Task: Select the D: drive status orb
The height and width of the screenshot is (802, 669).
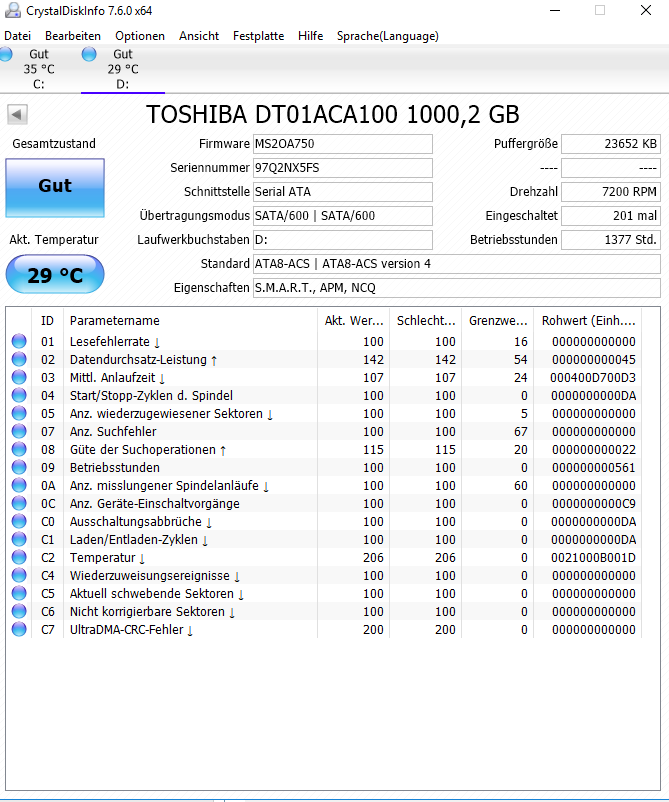Action: [x=89, y=54]
